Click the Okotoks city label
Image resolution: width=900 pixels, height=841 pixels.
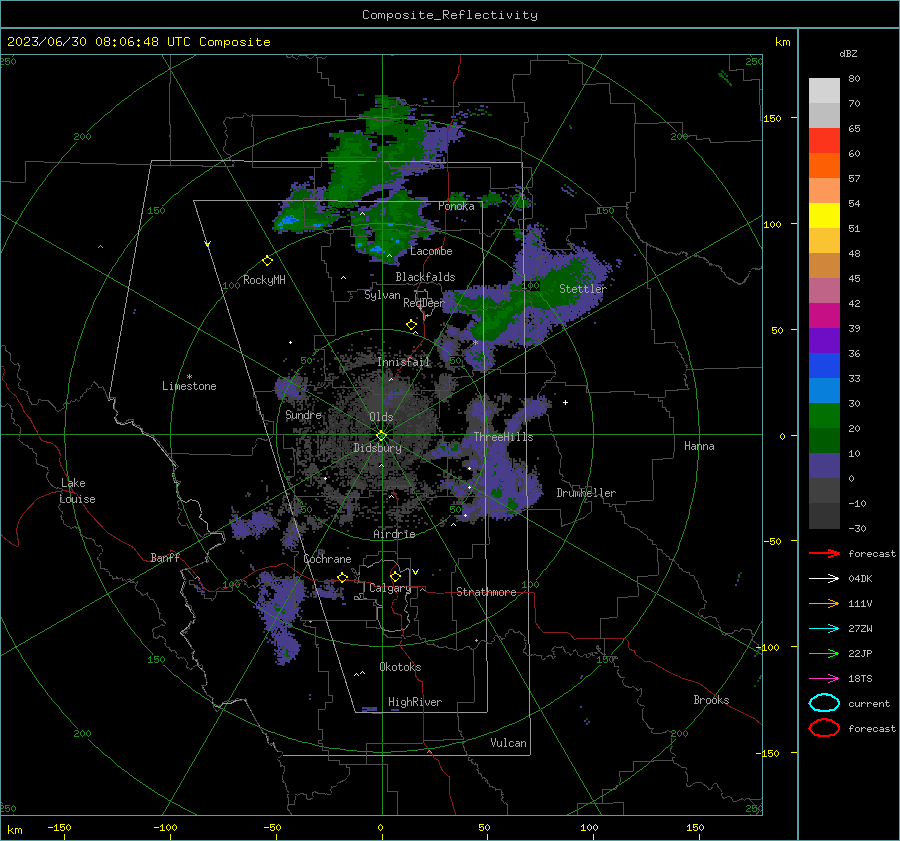click(400, 667)
